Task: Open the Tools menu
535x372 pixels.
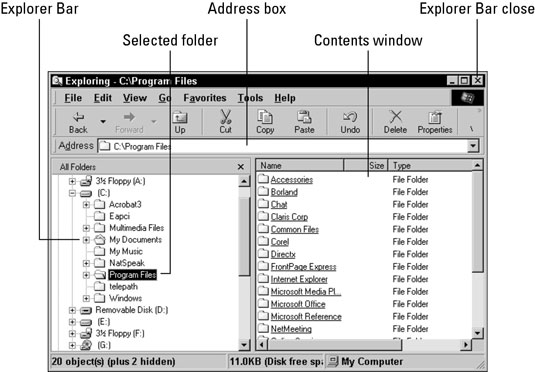Action: click(250, 98)
